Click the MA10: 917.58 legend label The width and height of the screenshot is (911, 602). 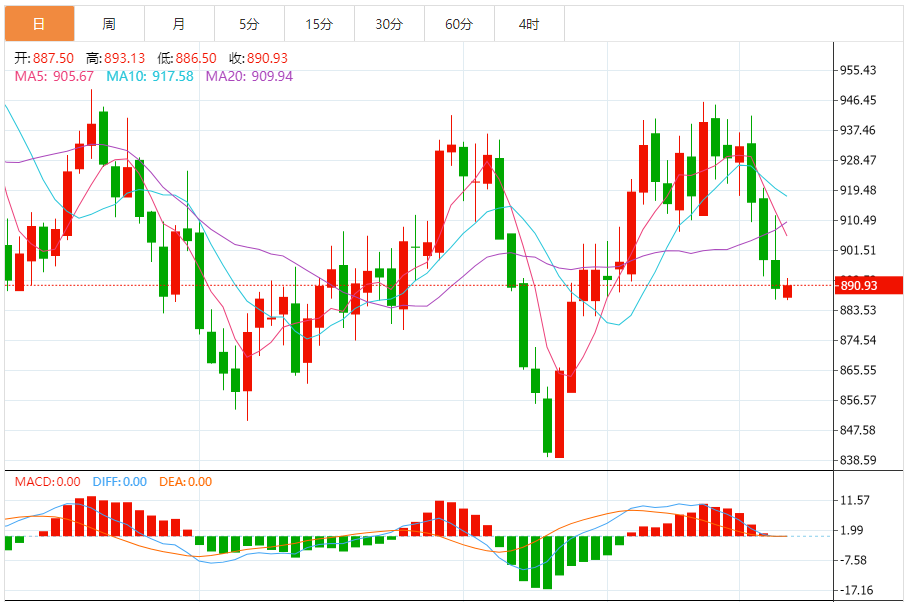150,76
